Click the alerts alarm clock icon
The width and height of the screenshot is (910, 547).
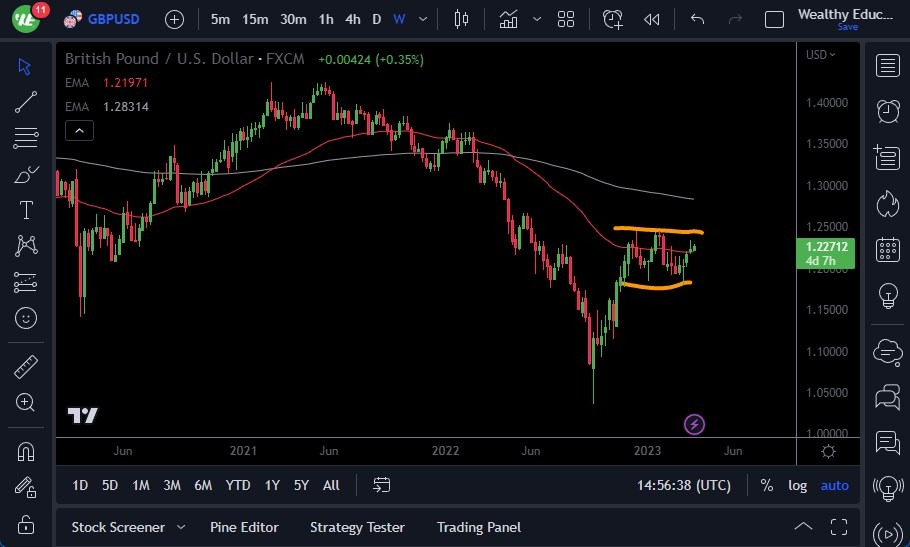coord(887,110)
